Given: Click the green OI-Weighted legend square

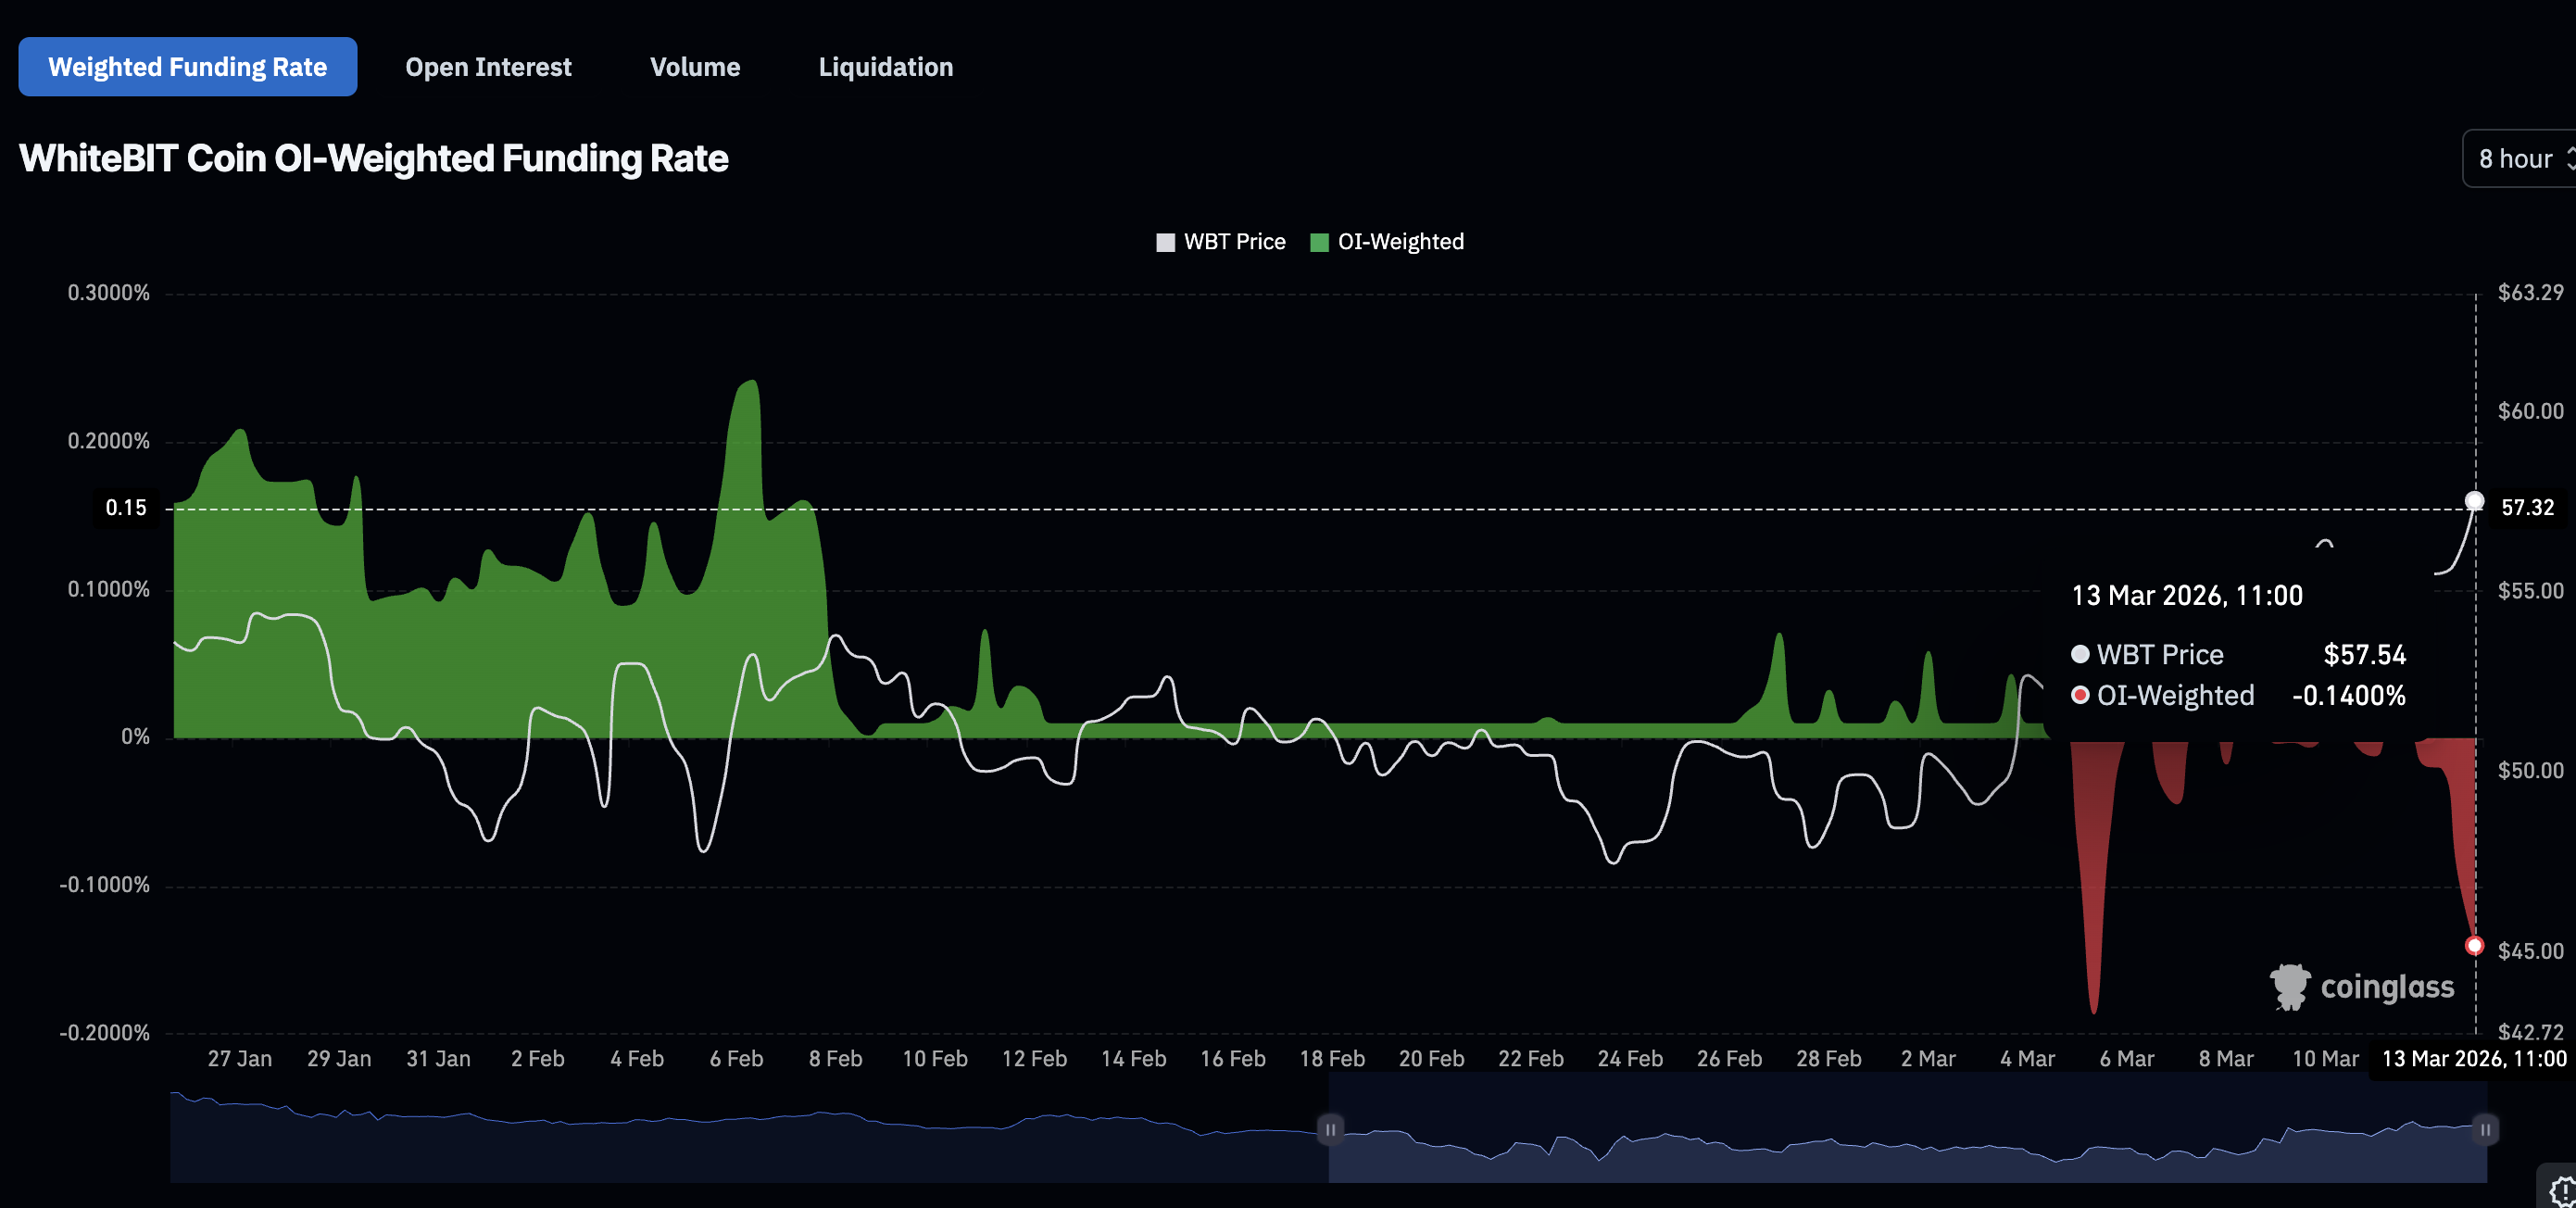Looking at the screenshot, I should pyautogui.click(x=1319, y=242).
